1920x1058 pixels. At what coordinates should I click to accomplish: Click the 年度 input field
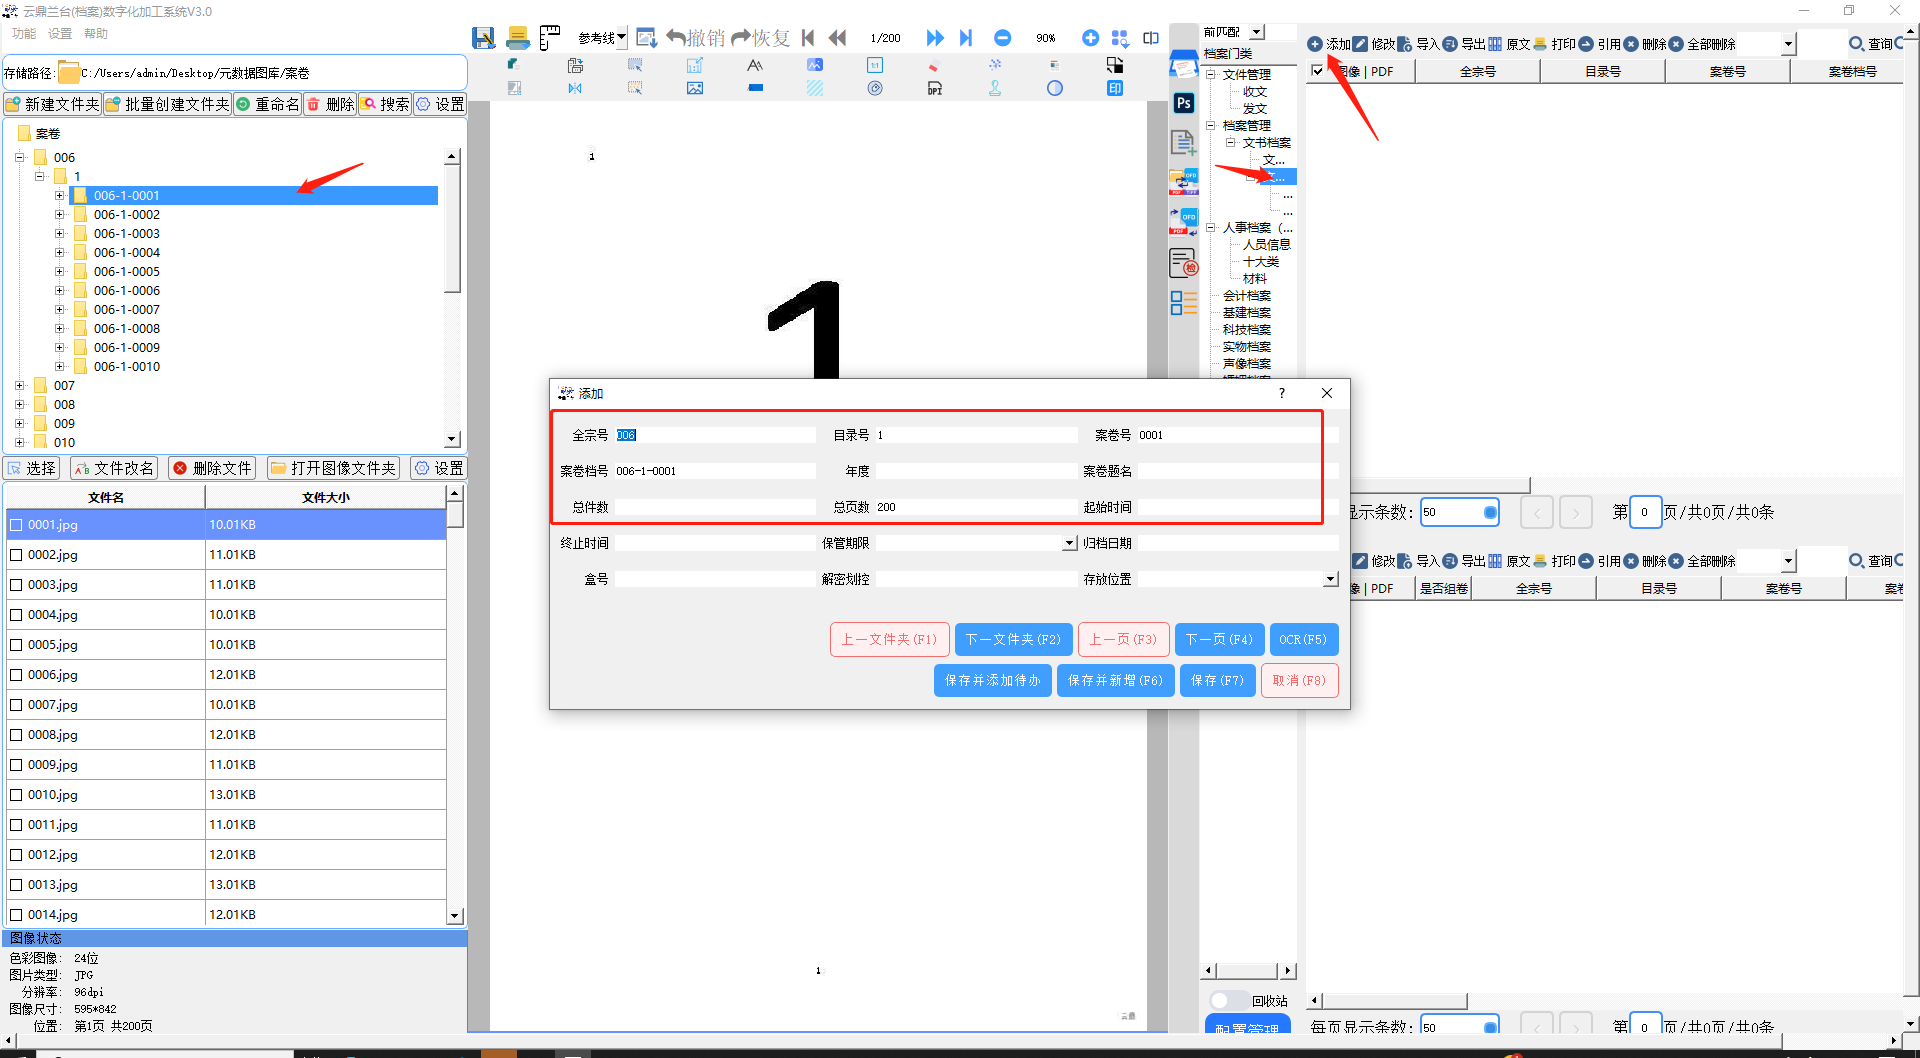[x=976, y=471]
